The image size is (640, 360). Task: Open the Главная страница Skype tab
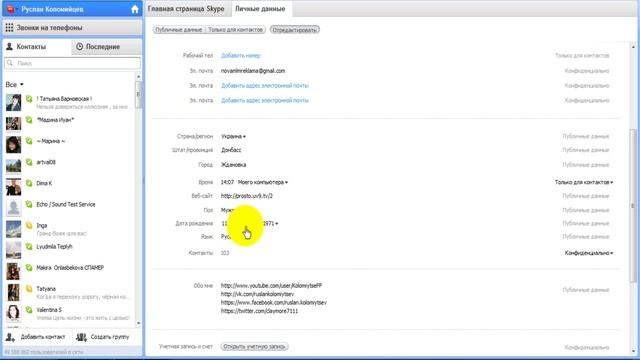[x=186, y=9]
